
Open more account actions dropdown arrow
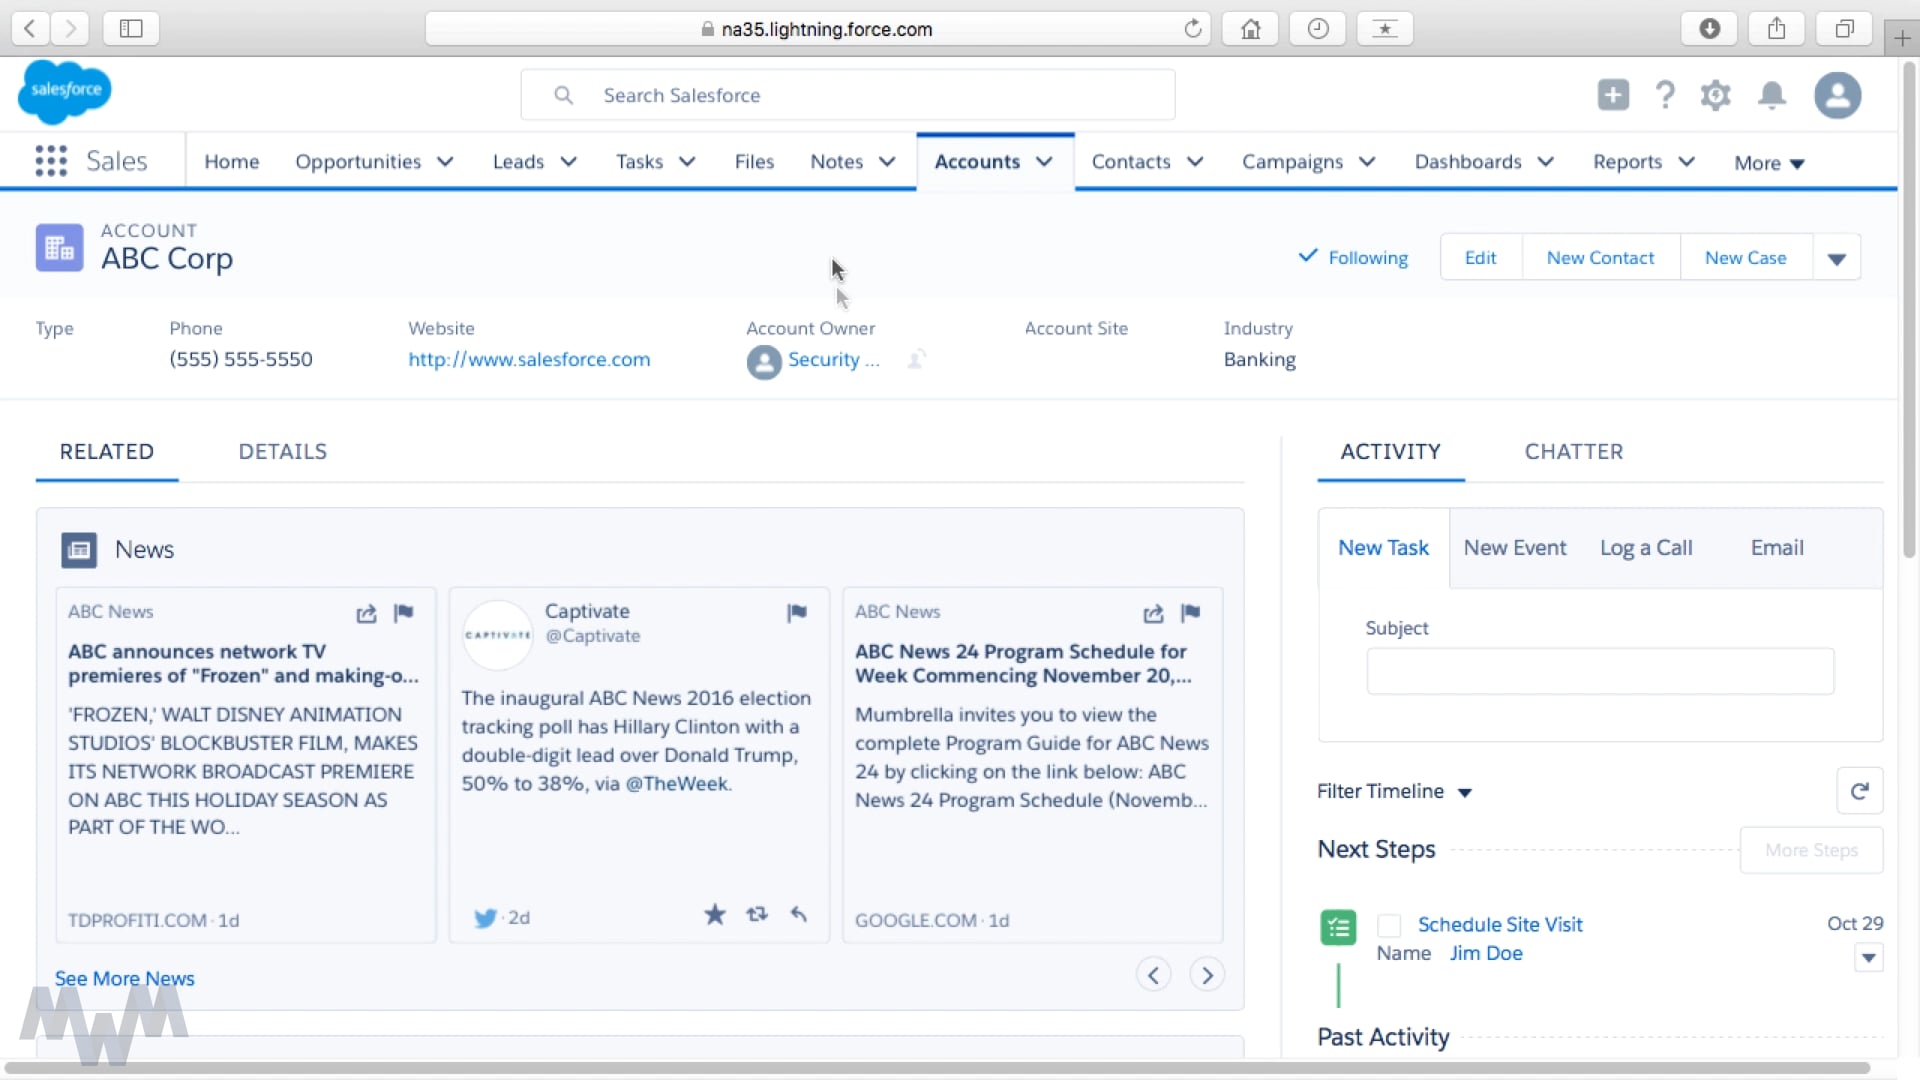1837,258
